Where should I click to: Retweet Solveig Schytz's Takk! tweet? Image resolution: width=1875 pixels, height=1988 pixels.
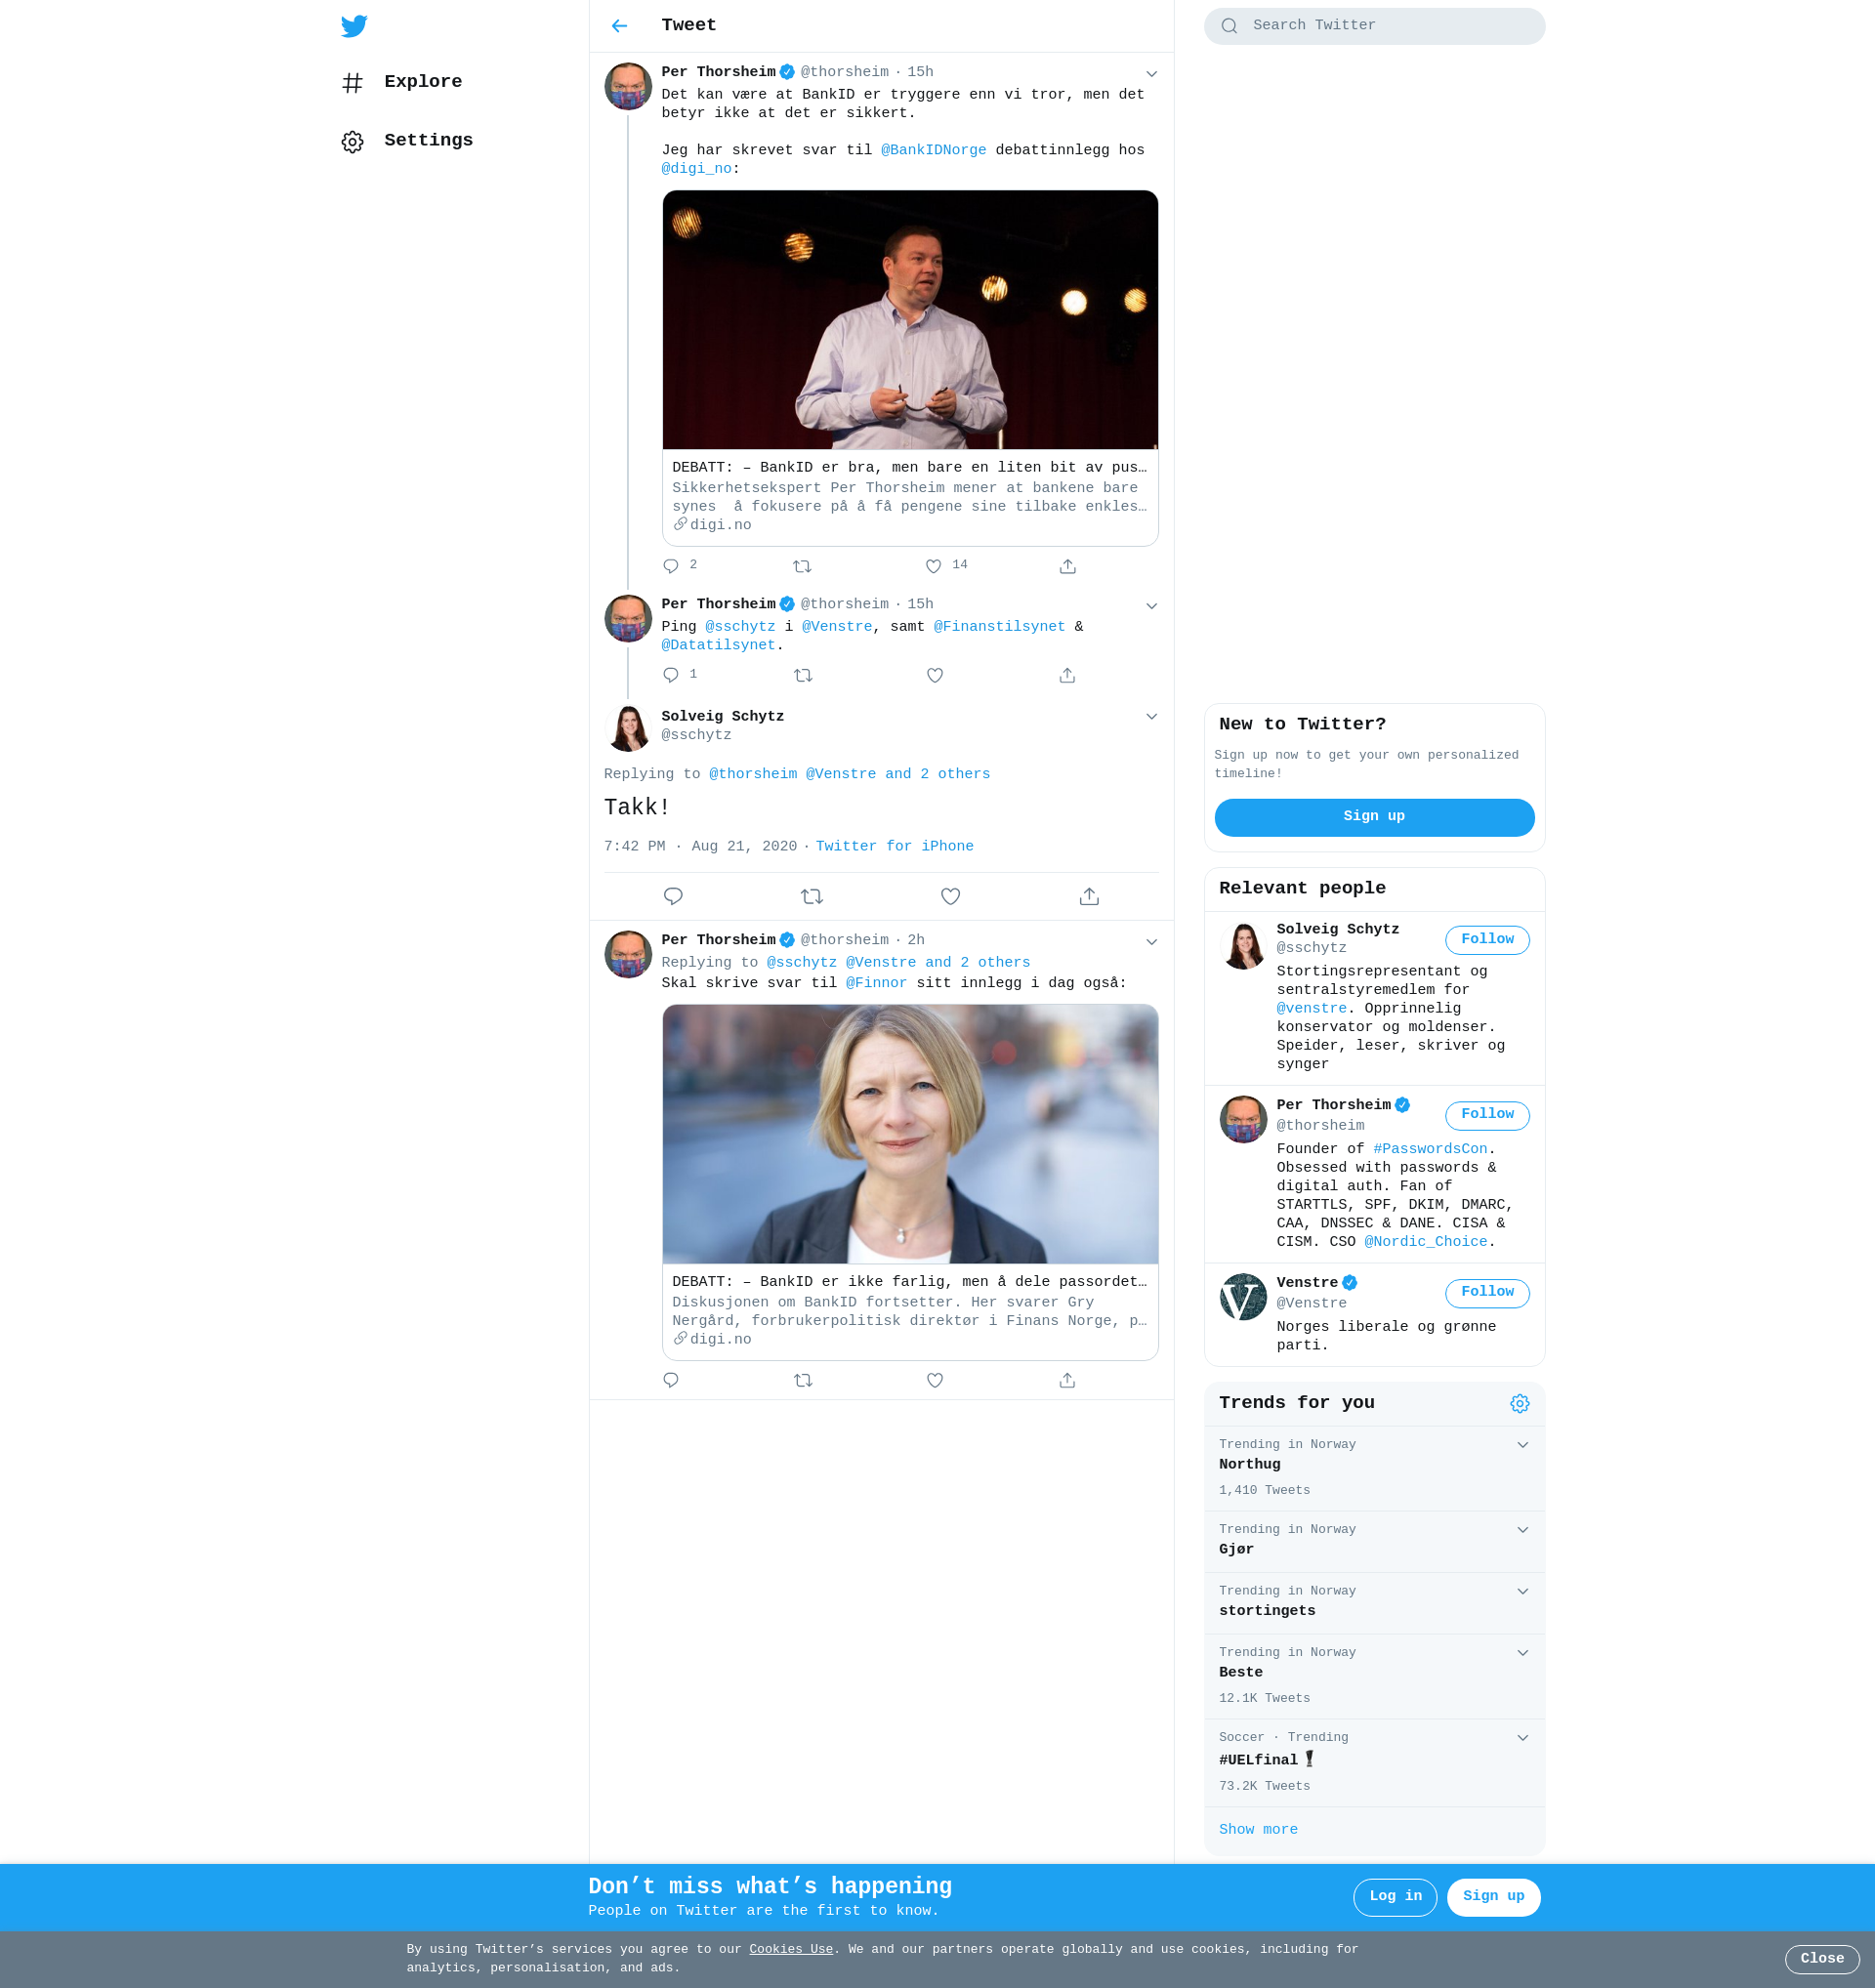[x=812, y=896]
